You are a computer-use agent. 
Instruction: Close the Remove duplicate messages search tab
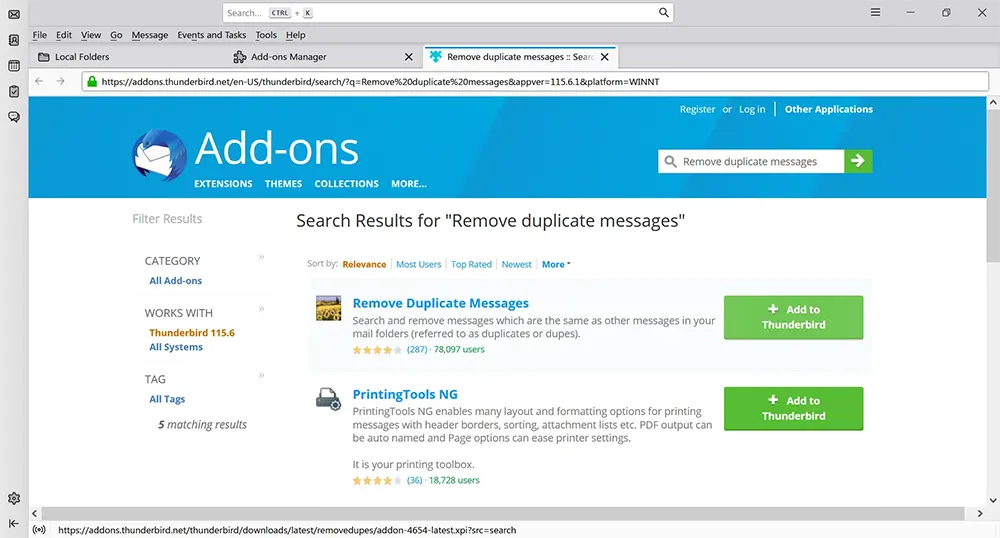(x=605, y=57)
